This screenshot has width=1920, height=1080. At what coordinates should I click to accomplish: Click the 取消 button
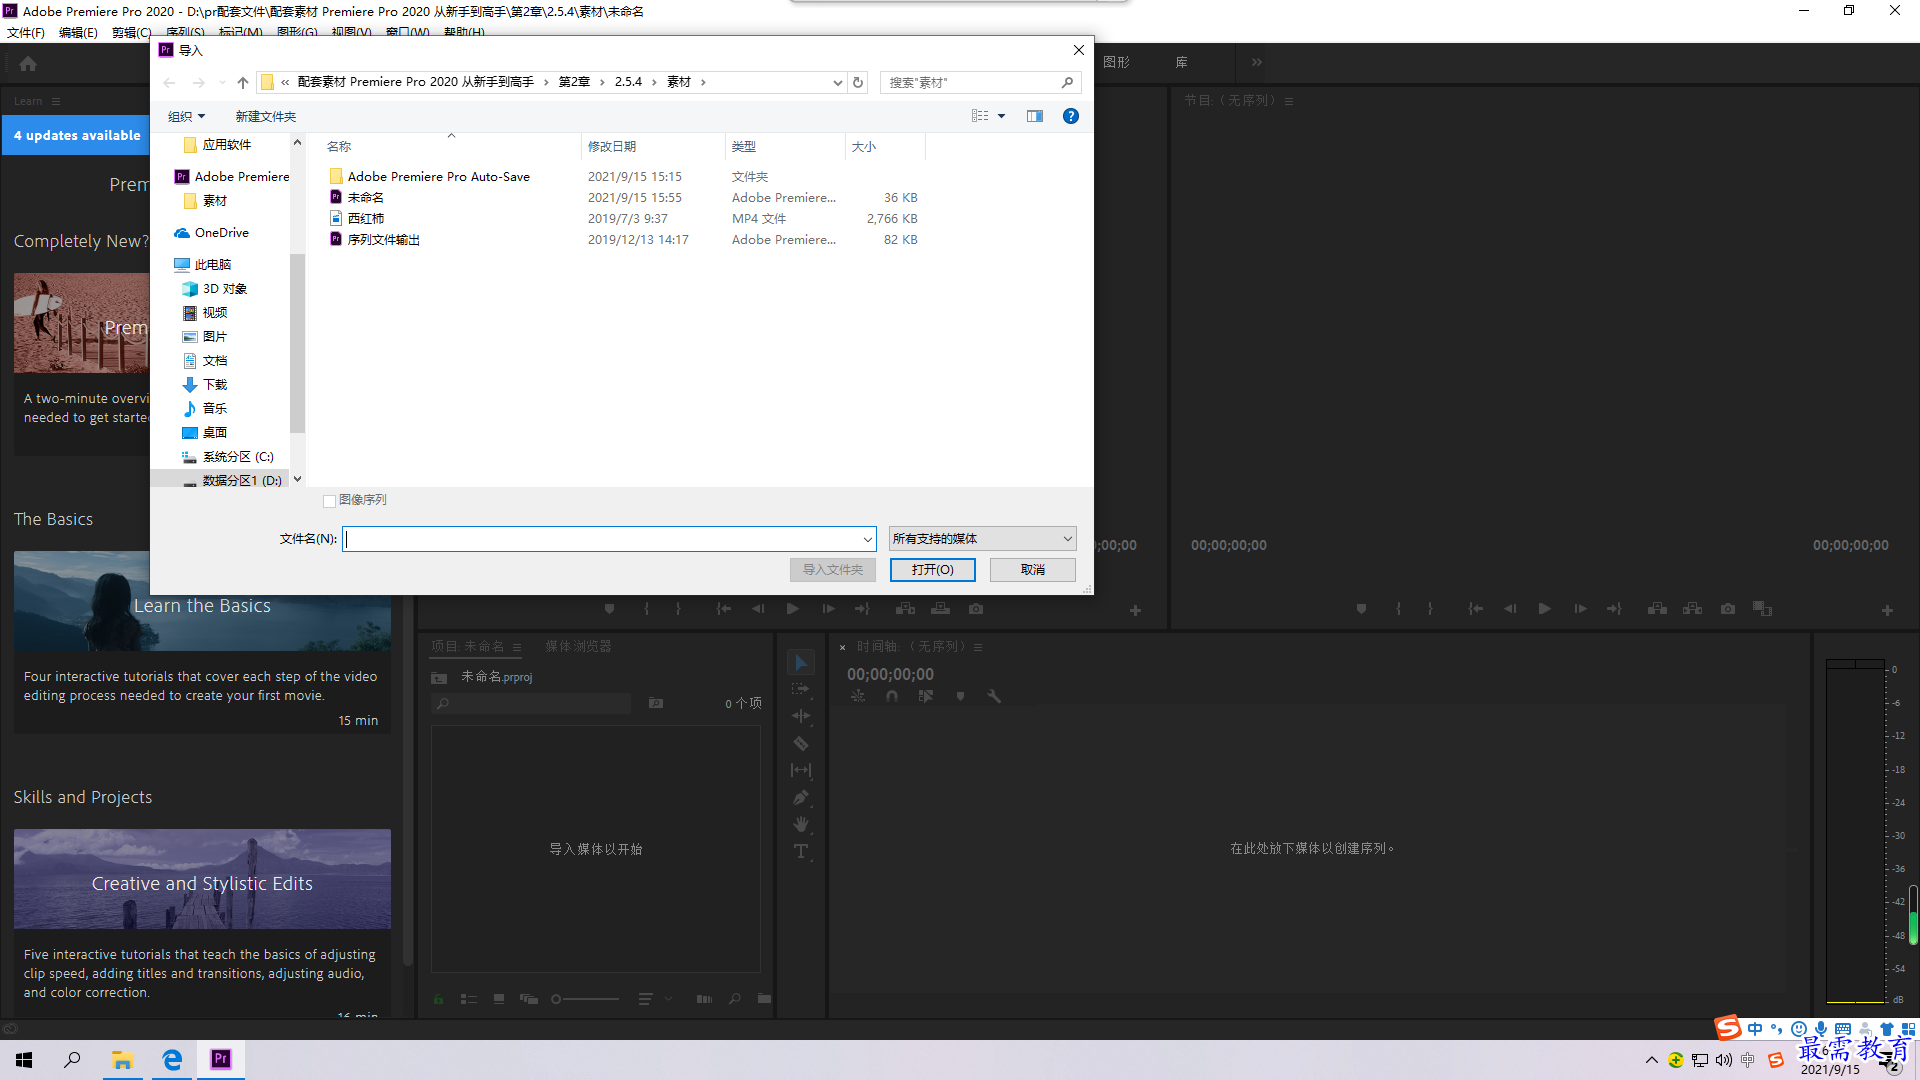click(1033, 570)
